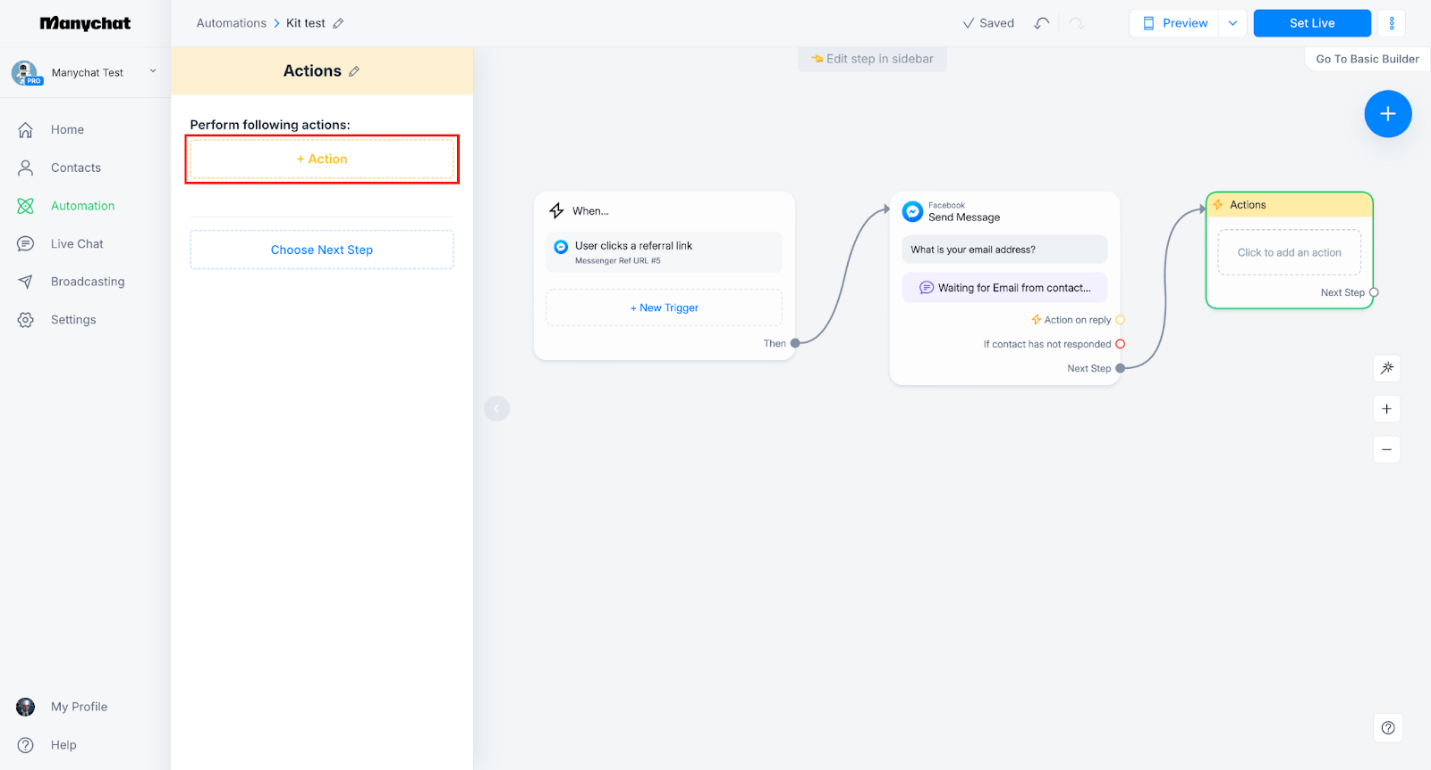This screenshot has width=1431, height=770.
Task: Open the three-dot menu beside Set Live
Action: coord(1392,22)
